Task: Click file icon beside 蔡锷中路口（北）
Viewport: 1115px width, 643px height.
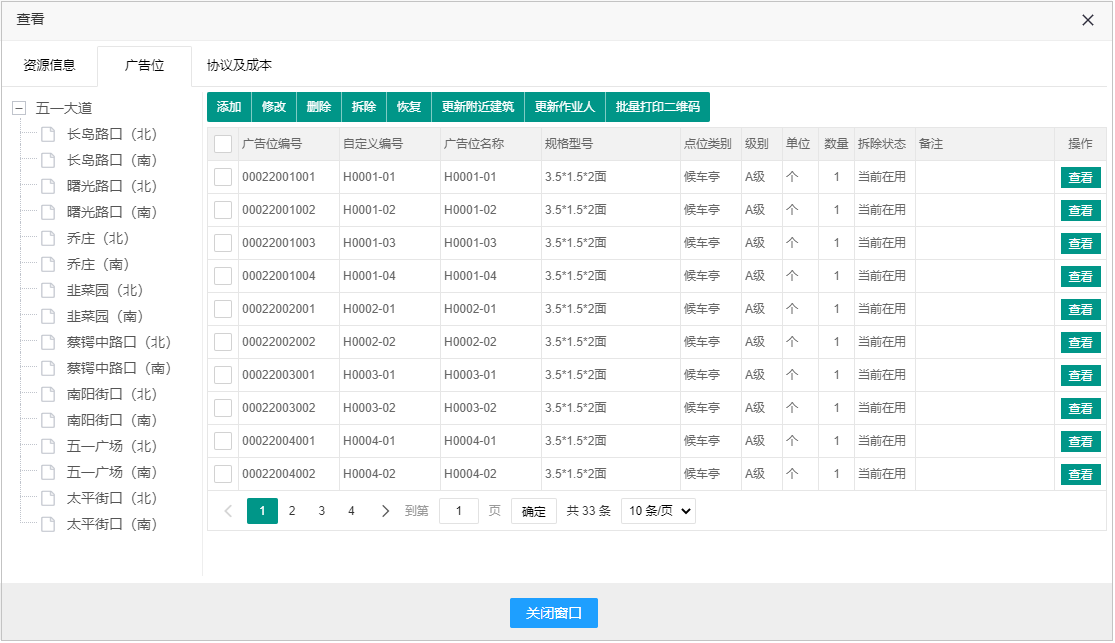Action: [48, 342]
